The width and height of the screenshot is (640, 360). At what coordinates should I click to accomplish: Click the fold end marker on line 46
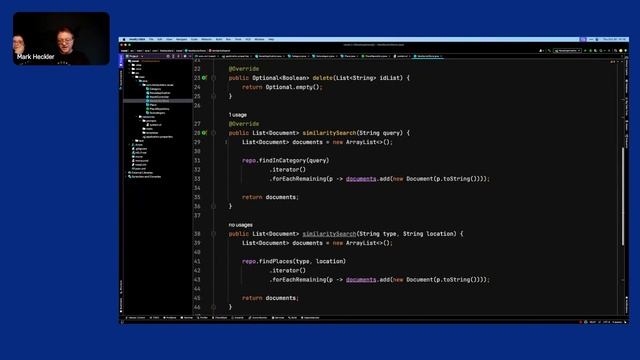coord(213,307)
